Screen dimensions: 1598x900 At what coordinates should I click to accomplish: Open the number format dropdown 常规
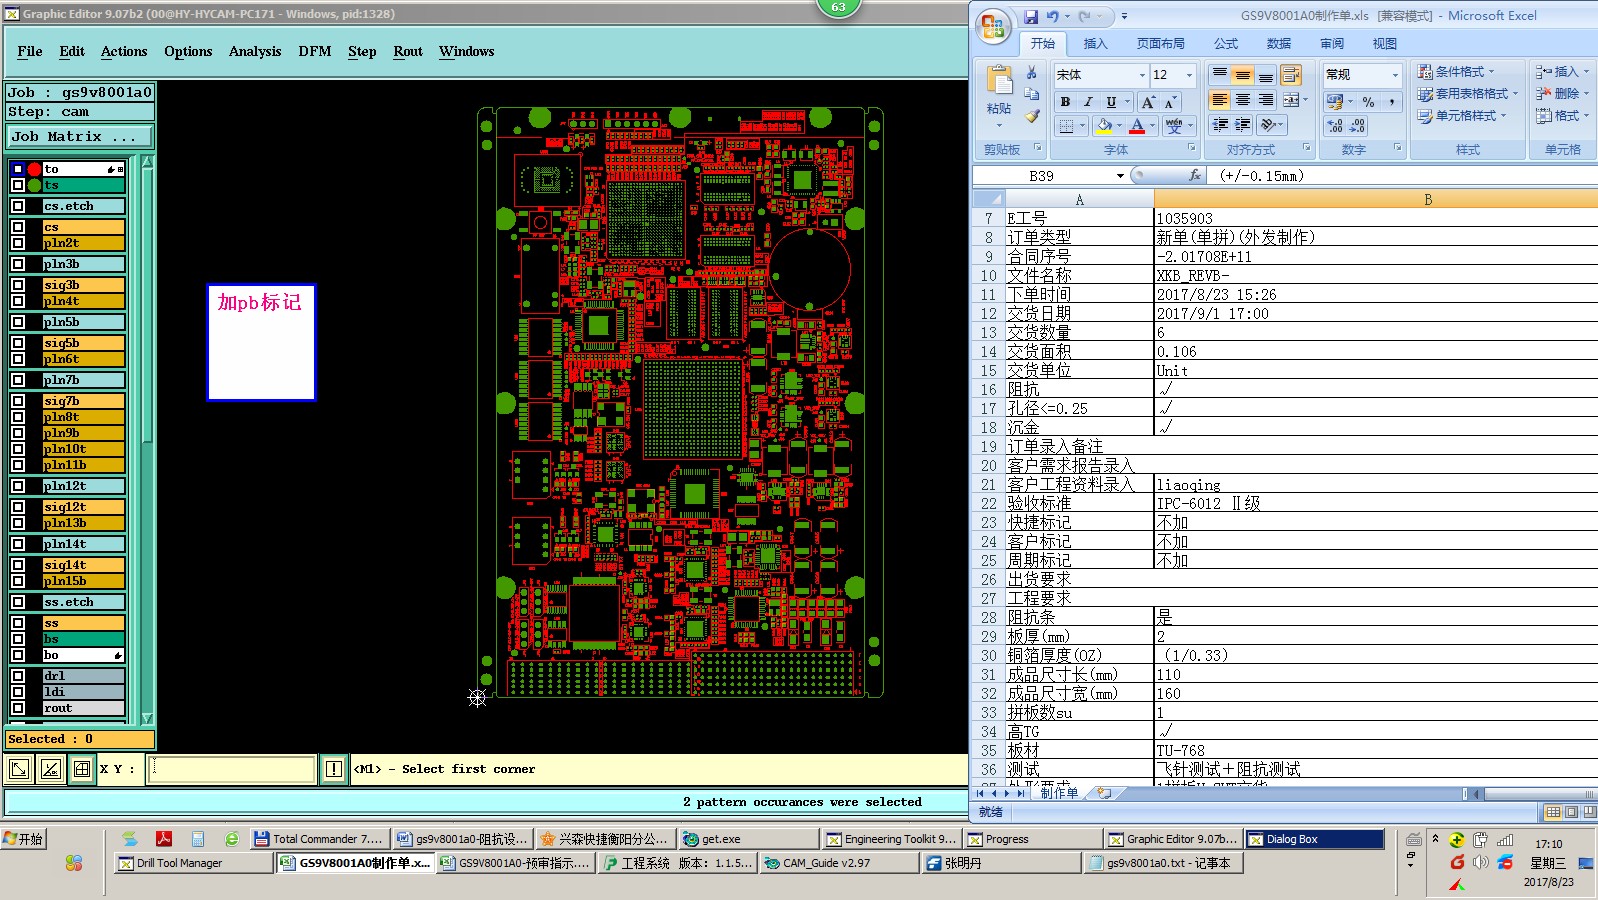tap(1363, 75)
